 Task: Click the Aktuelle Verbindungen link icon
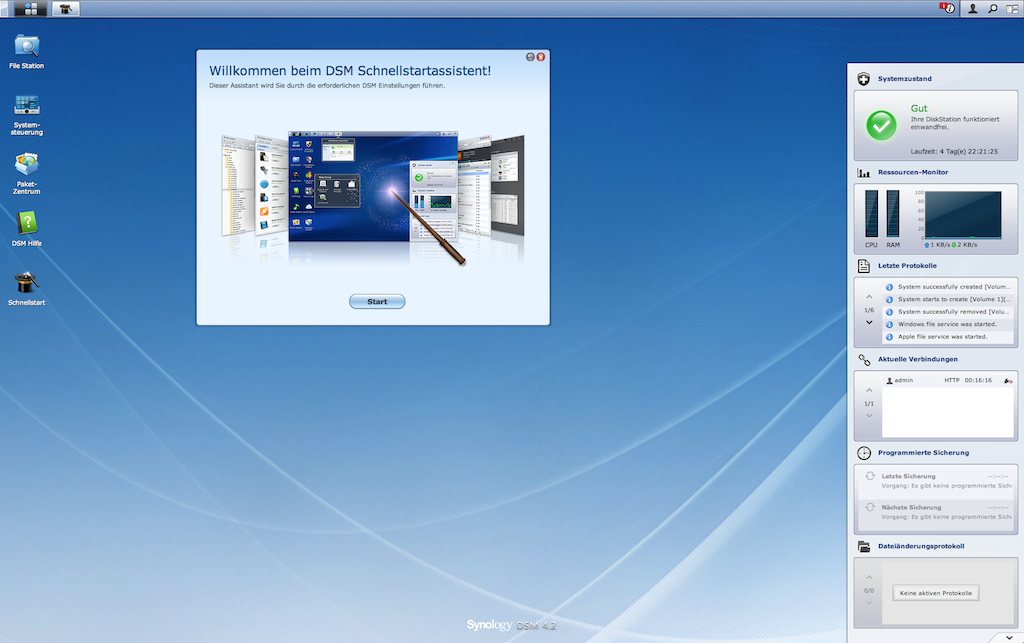[863, 360]
